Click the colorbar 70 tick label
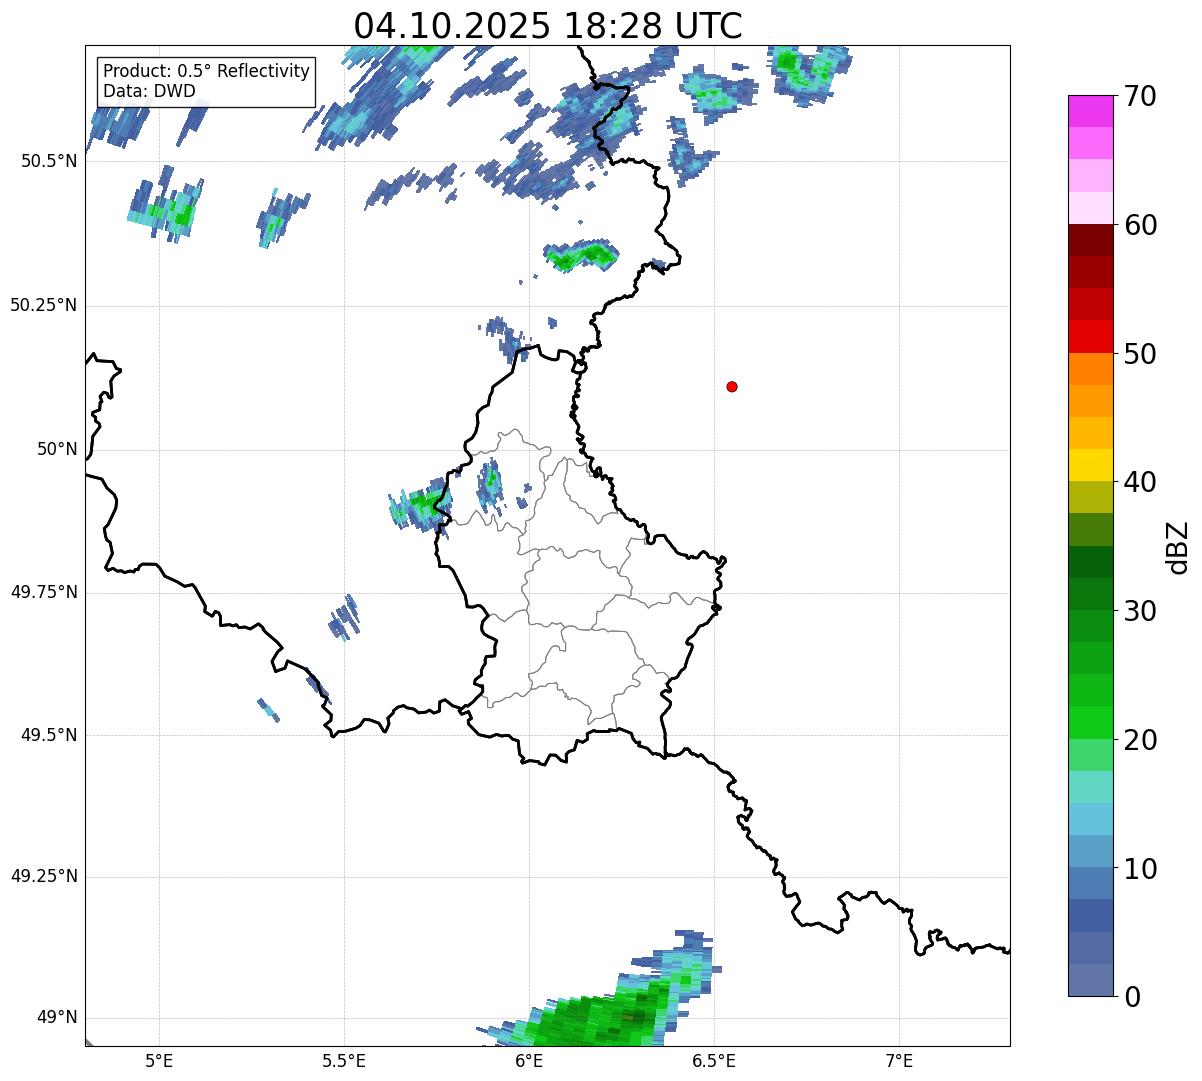The image size is (1202, 1081). coord(1140,96)
